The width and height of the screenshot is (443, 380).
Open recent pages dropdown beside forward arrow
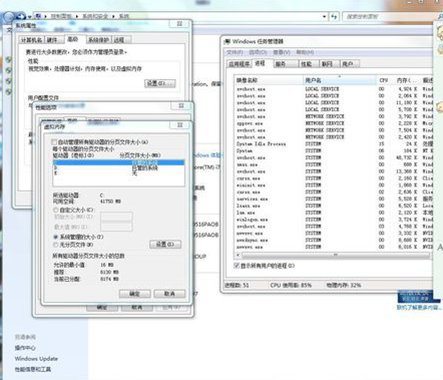(x=29, y=17)
